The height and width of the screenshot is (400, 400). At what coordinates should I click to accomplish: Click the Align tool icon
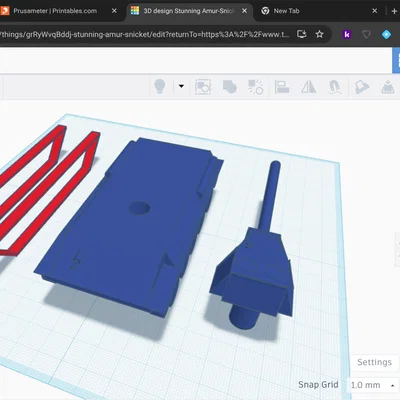(282, 87)
